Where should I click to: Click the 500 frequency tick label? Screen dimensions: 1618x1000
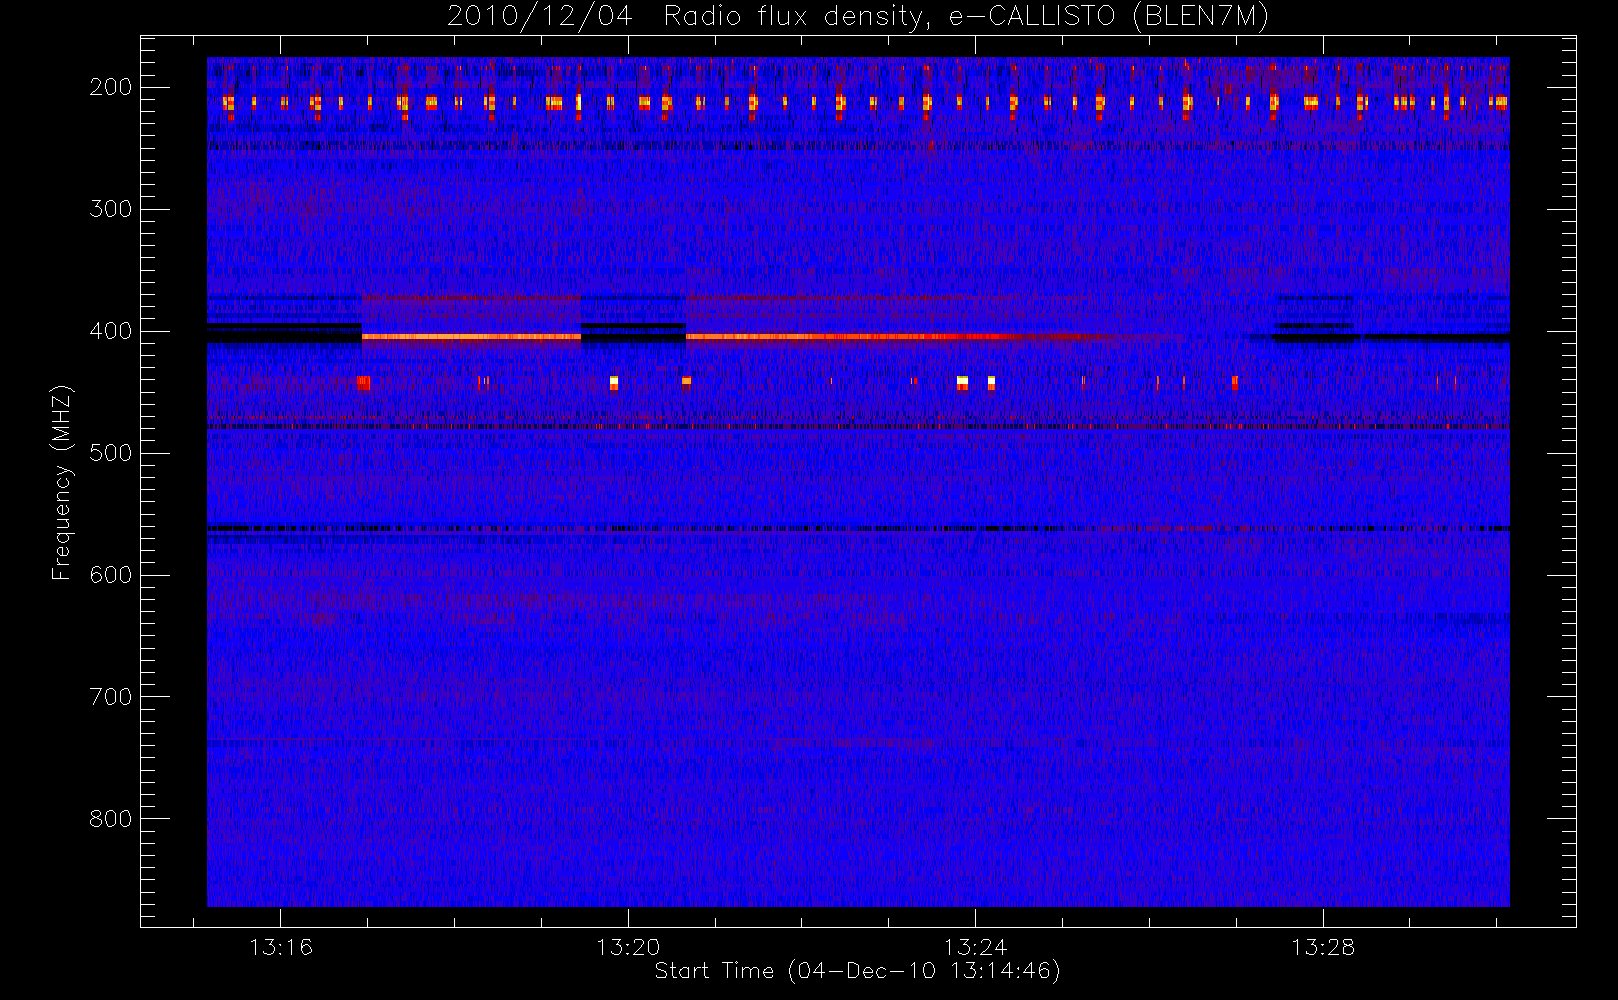[x=111, y=453]
